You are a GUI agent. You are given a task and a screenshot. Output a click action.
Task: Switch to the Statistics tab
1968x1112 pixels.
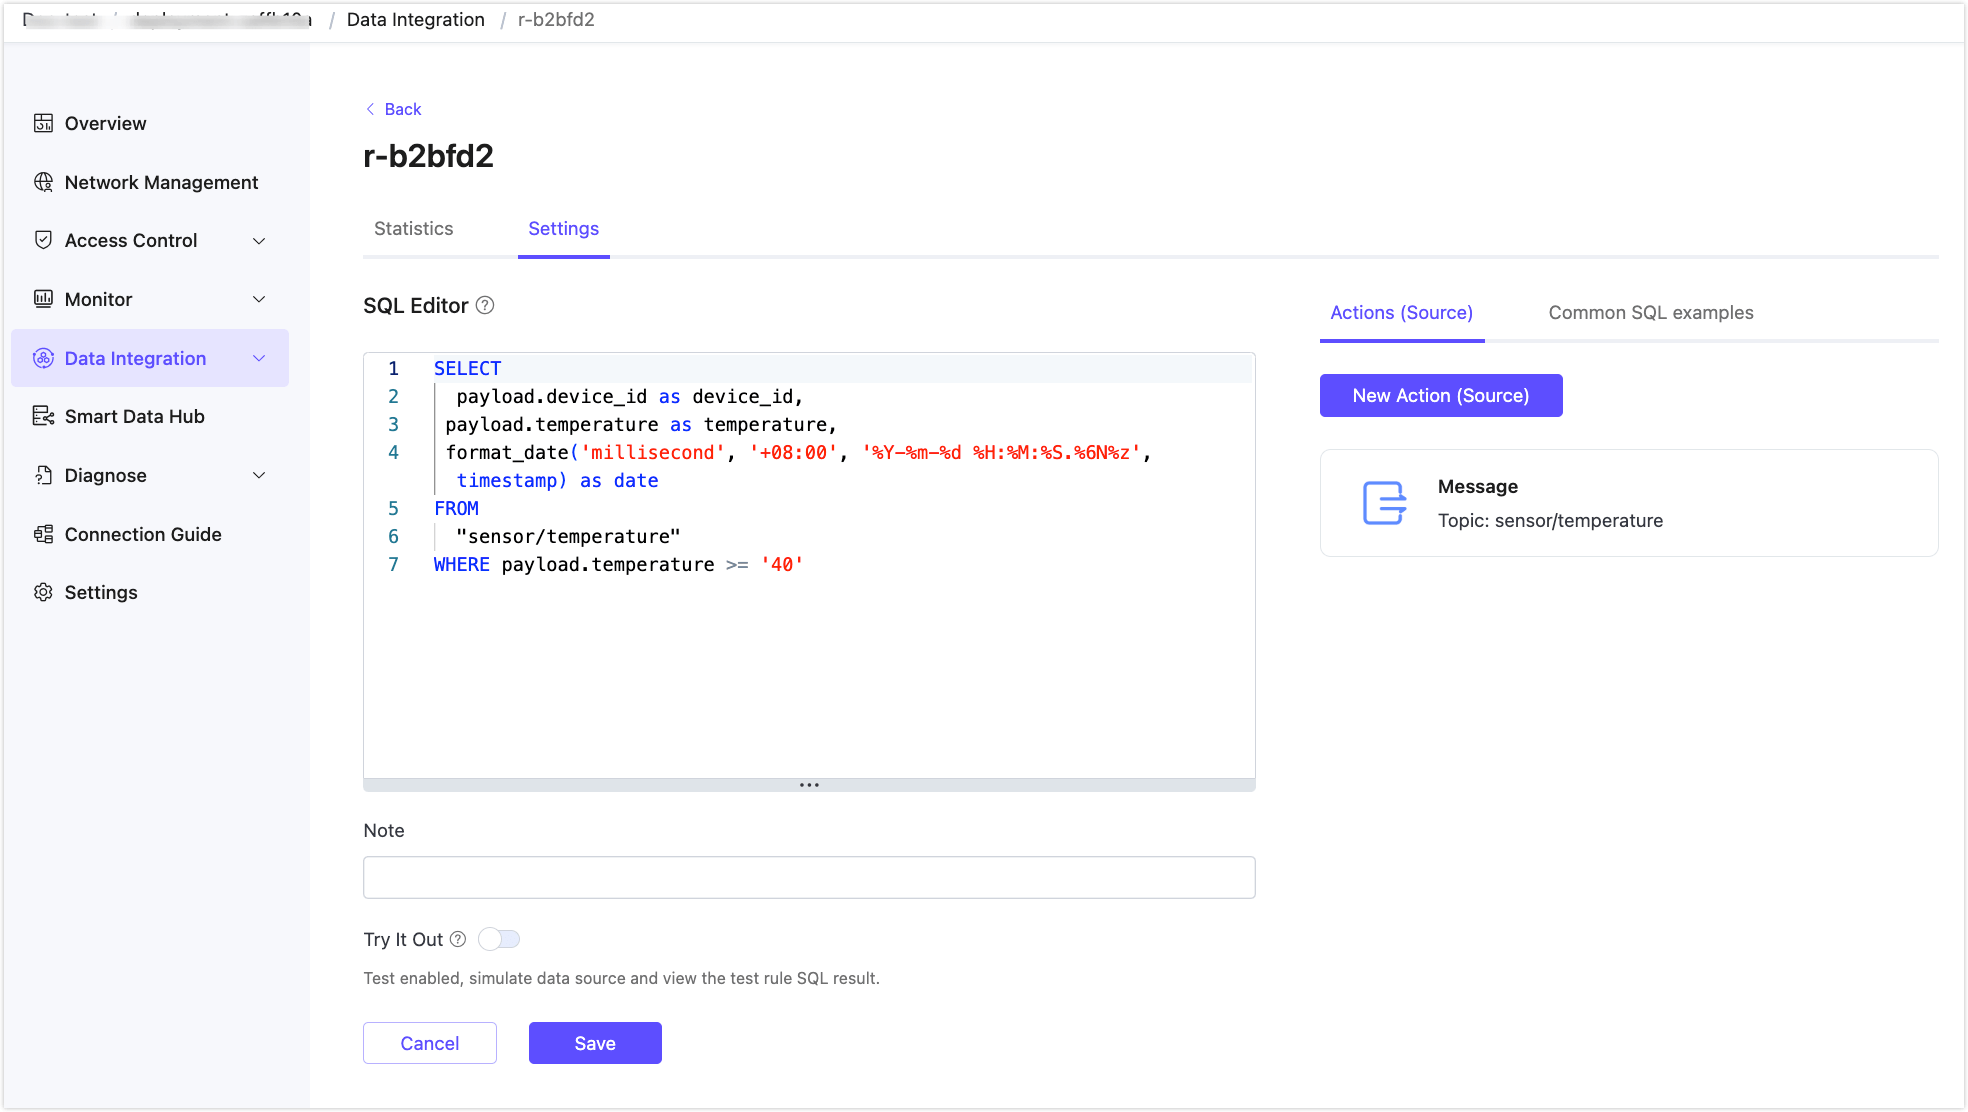pos(413,229)
